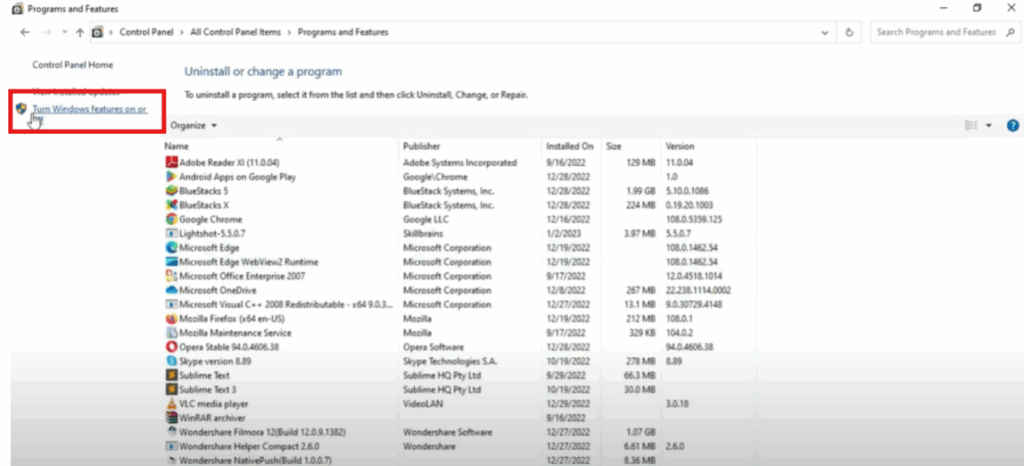Open the address bar history dropdown
Screen dimensions: 1024x466
pyautogui.click(x=824, y=32)
